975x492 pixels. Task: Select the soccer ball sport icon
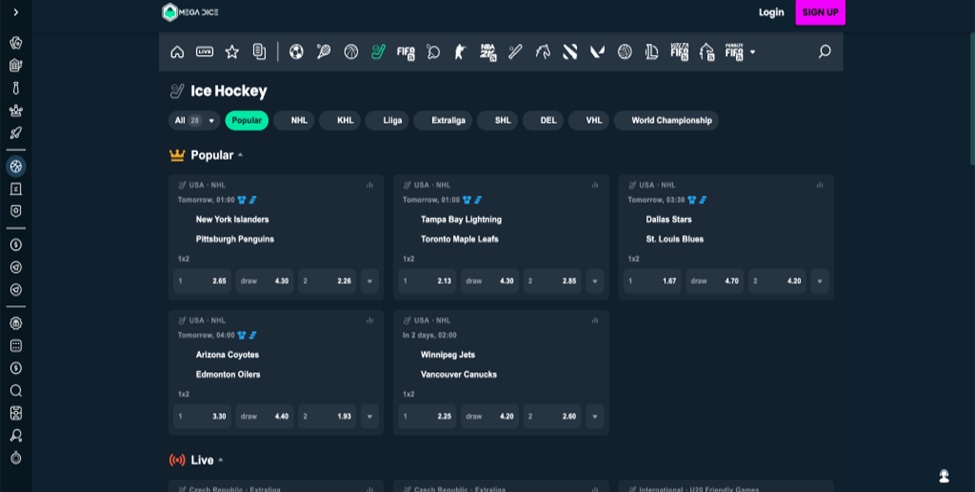click(296, 52)
